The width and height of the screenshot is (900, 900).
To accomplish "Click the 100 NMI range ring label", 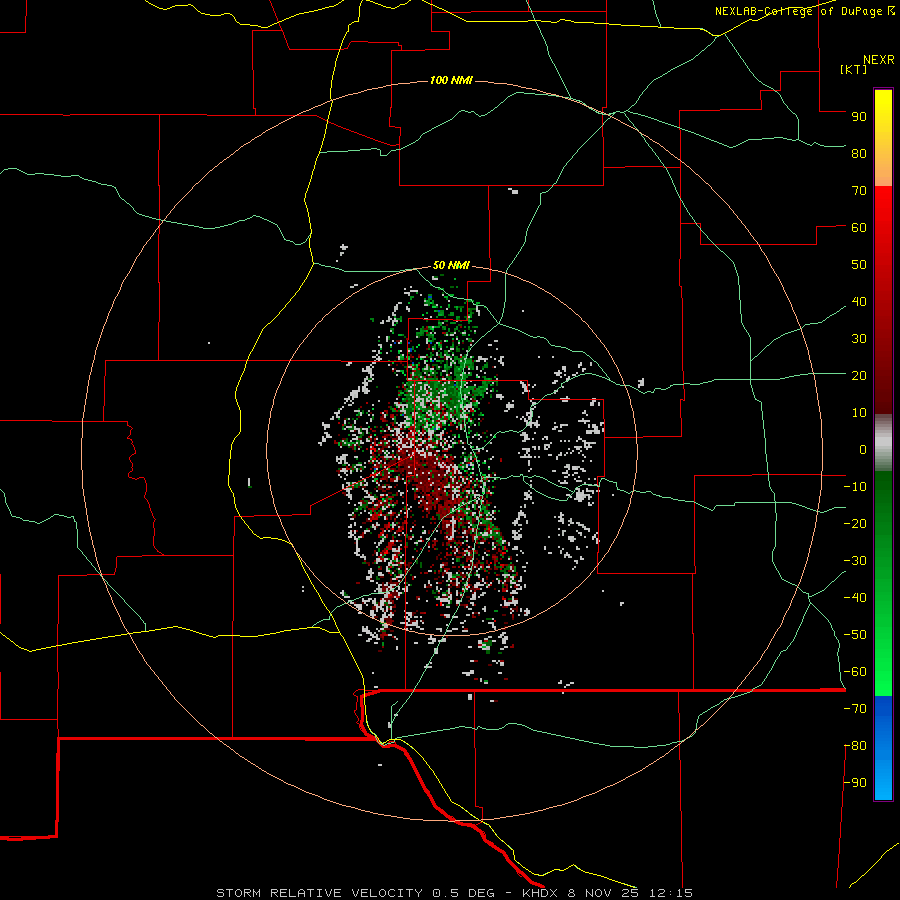I will point(451,80).
